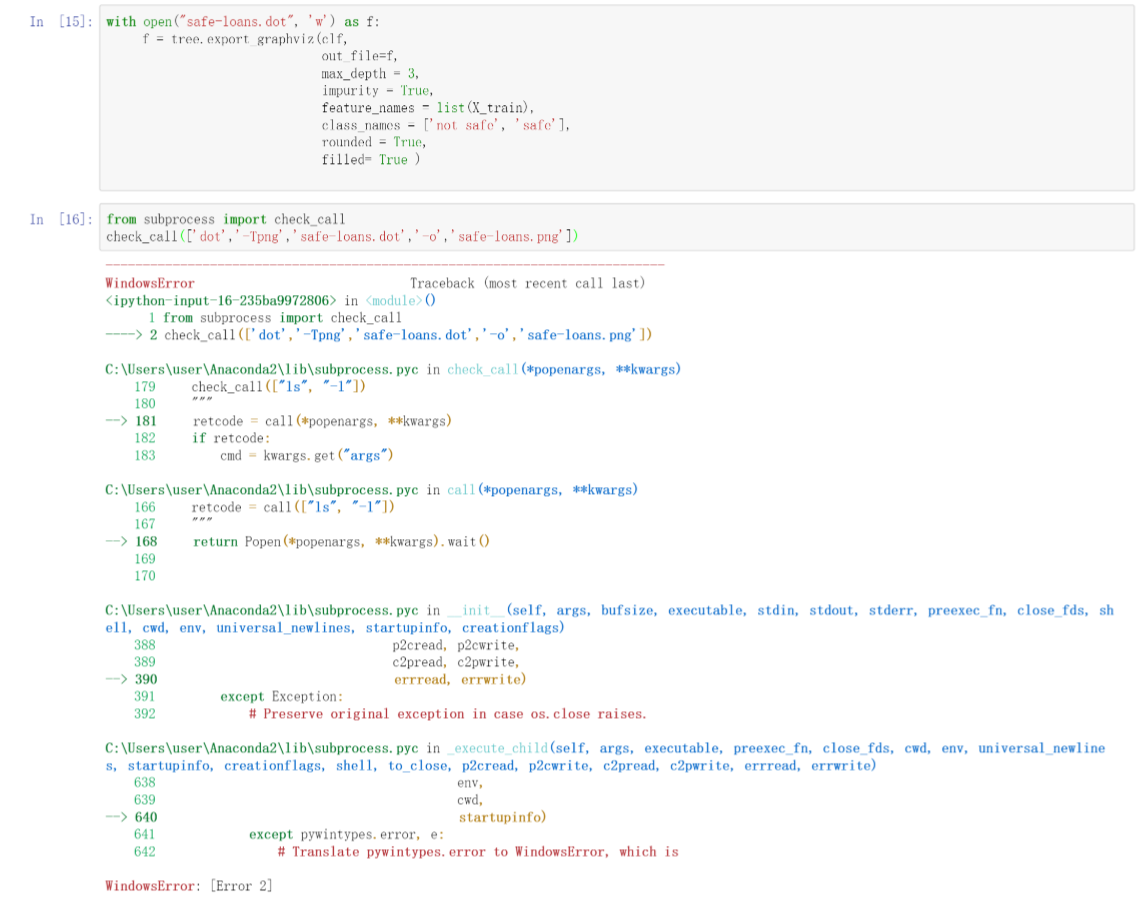1145x922 pixels.
Task: Click traceback line 181 retcode call
Action: tap(321, 421)
